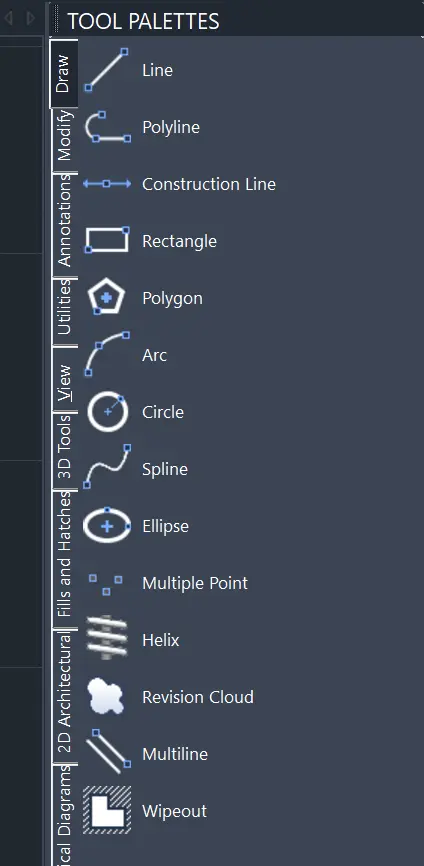Open the Annotations palette tab
This screenshot has height=866, width=424.
click(x=64, y=220)
